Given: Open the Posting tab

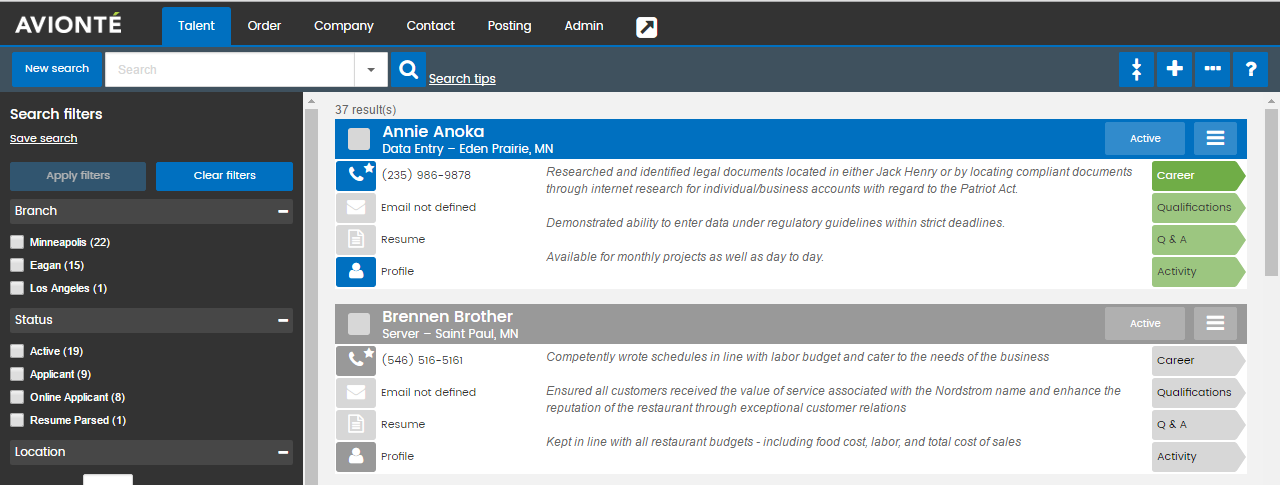Looking at the screenshot, I should click(x=509, y=26).
